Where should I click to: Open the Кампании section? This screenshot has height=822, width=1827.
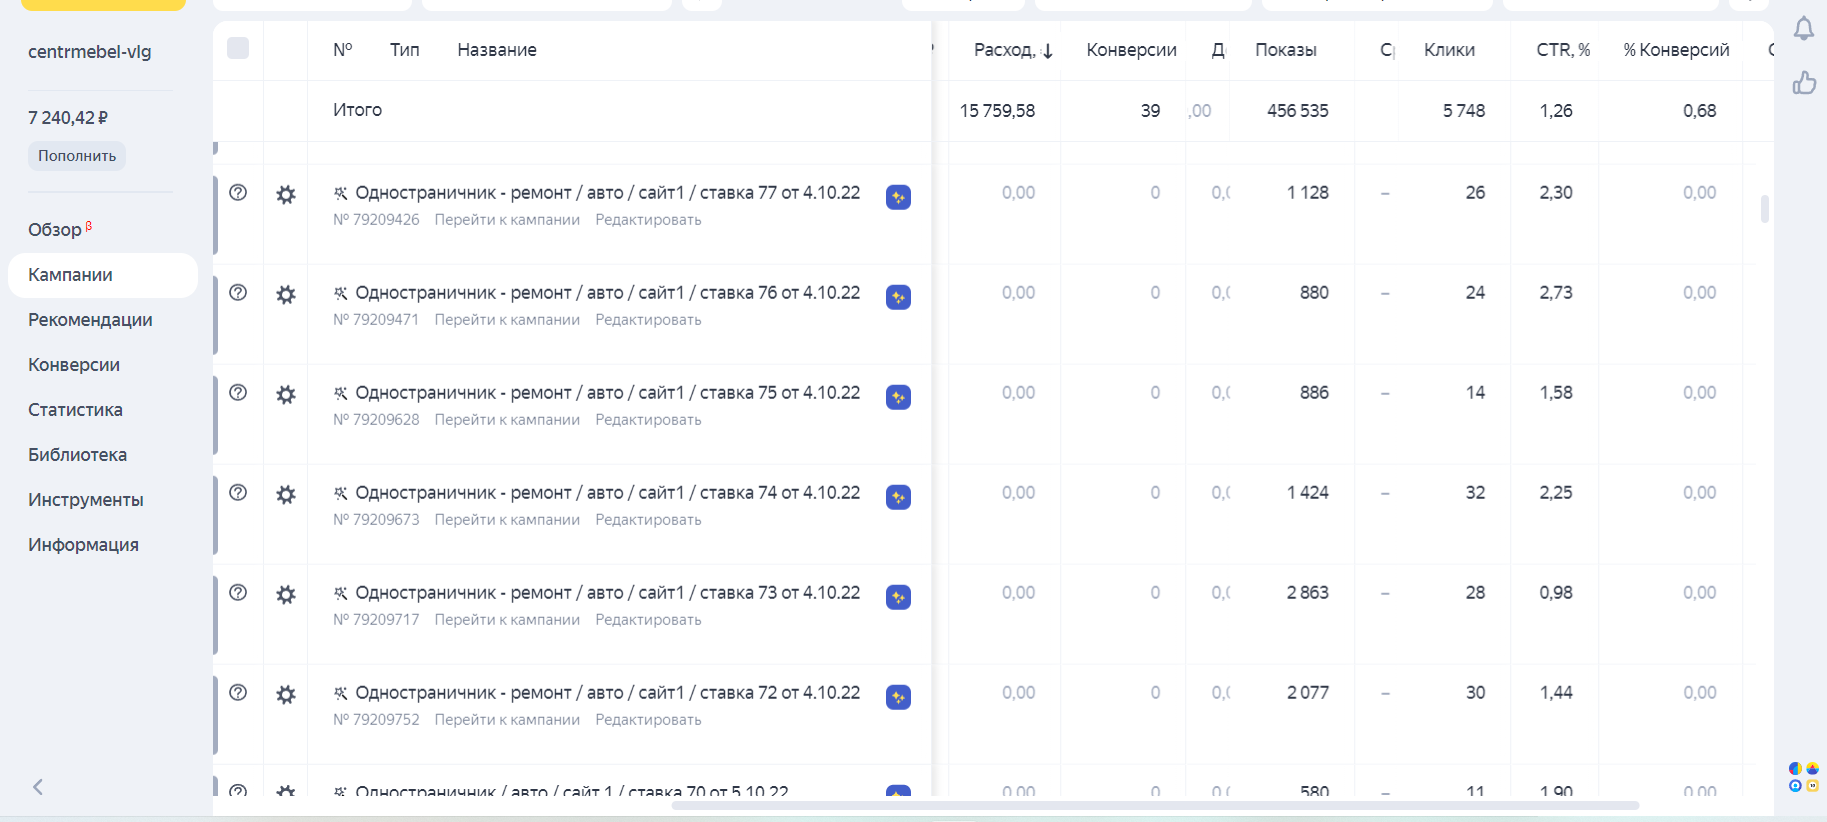[x=103, y=275]
